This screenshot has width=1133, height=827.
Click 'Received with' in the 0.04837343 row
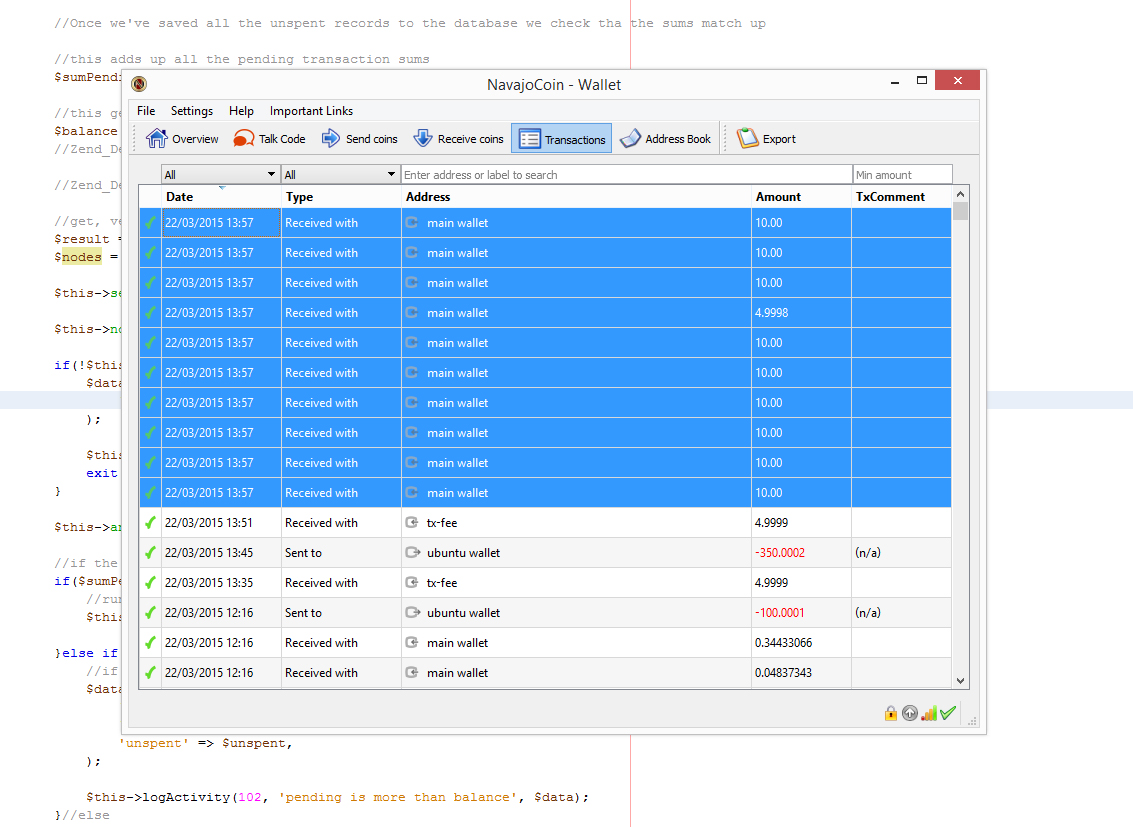pyautogui.click(x=322, y=672)
